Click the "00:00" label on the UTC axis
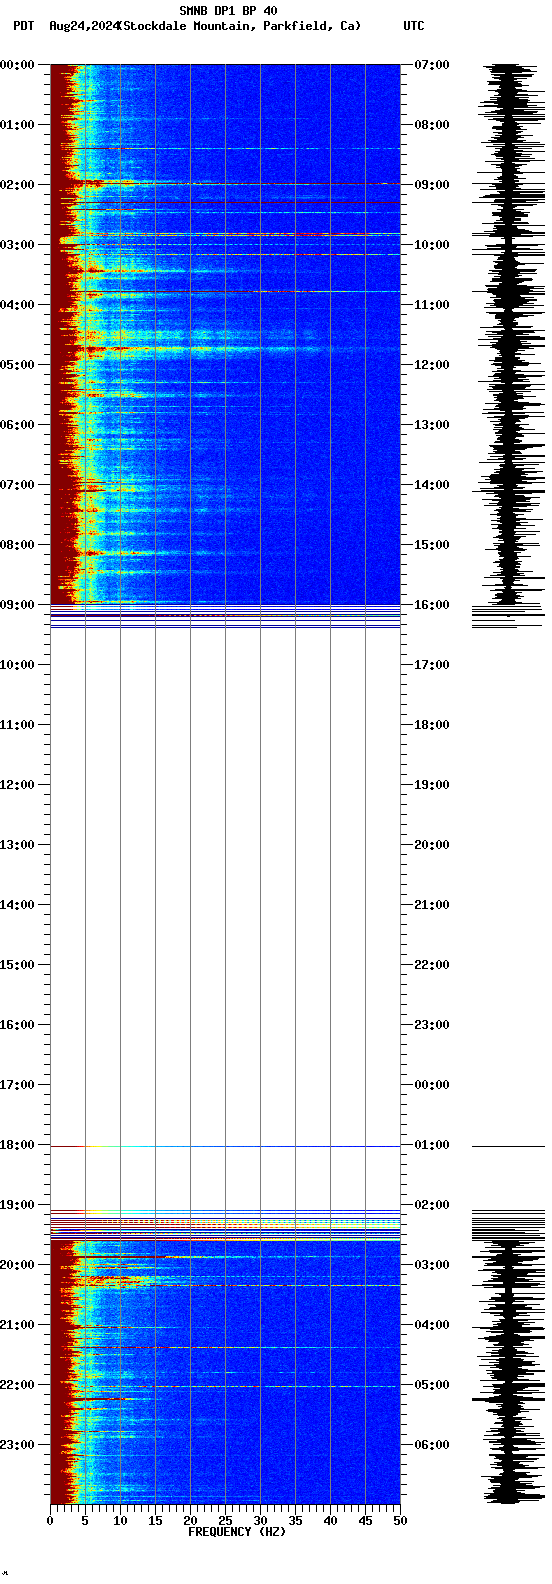This screenshot has width=552, height=1584. (432, 1085)
